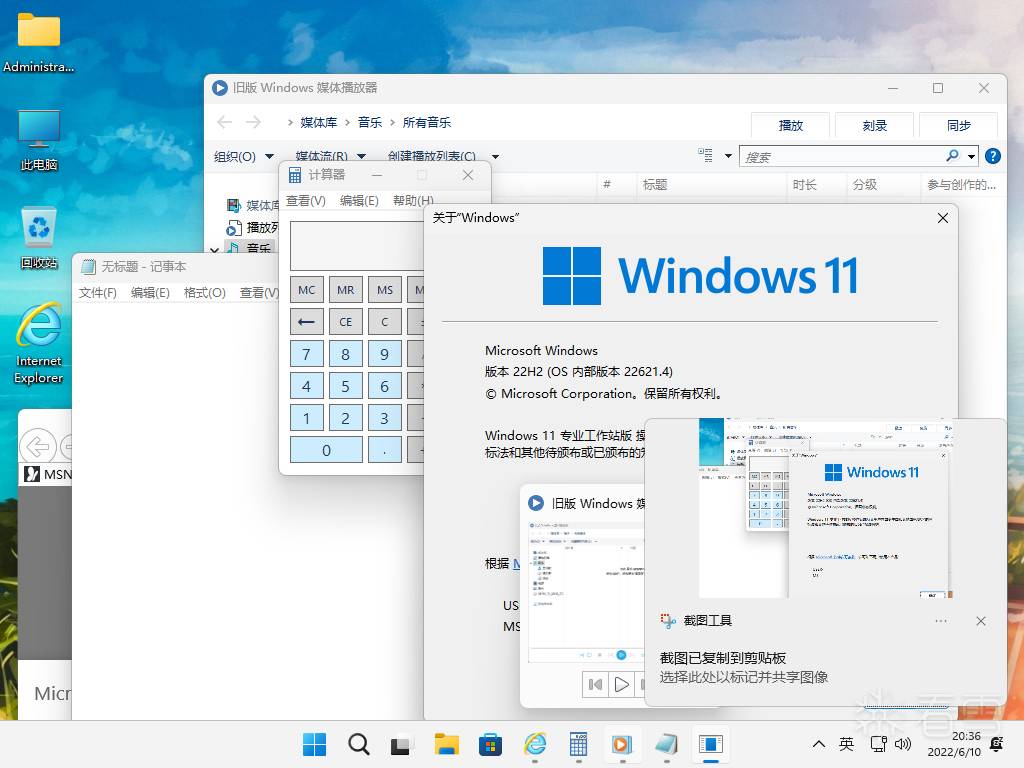
Task: Go forward in Media Player navigation
Action: 253,122
